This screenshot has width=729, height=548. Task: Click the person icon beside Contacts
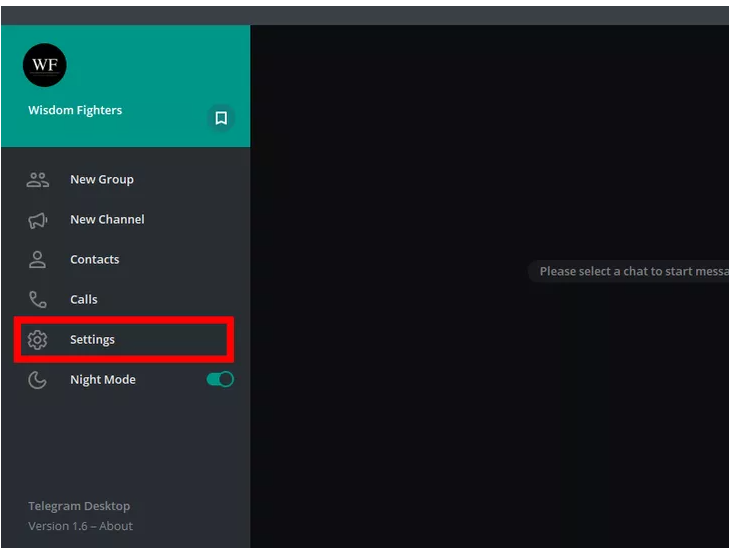click(x=38, y=260)
